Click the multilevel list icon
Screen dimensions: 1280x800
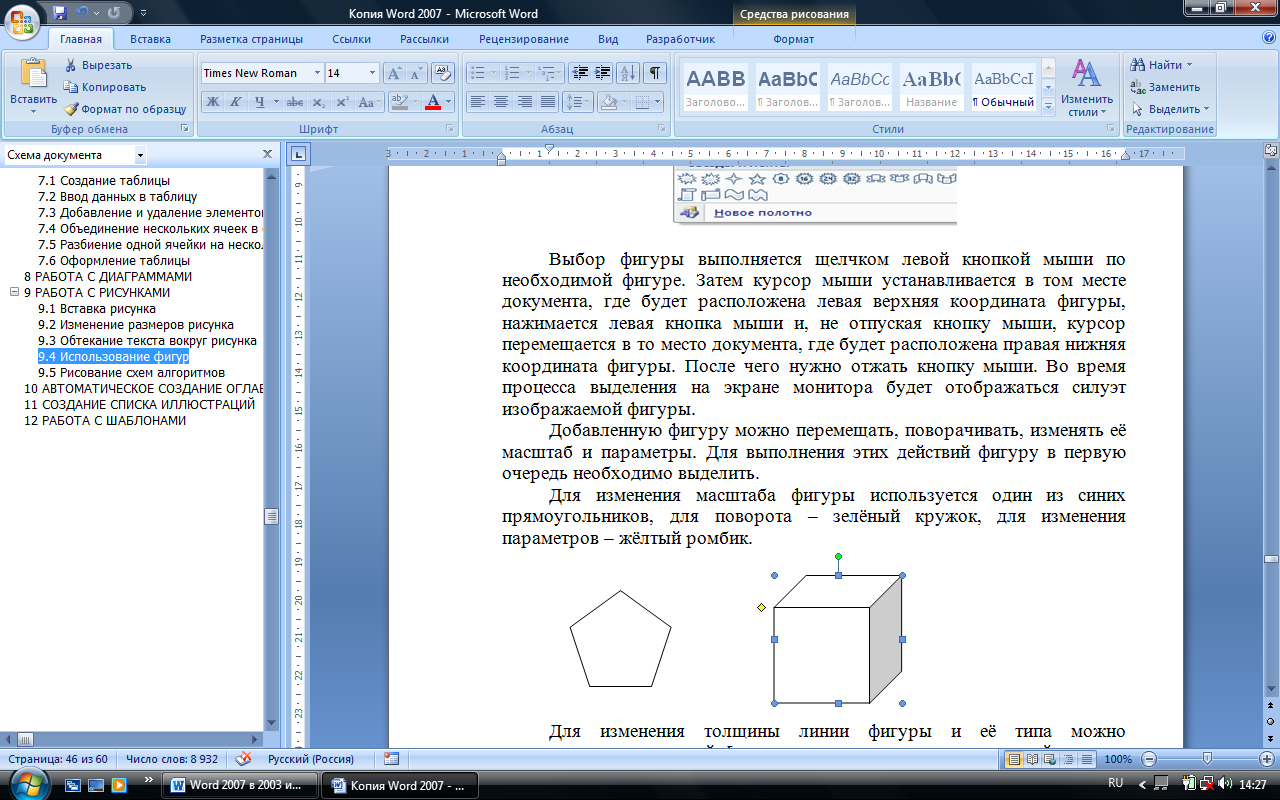[546, 73]
